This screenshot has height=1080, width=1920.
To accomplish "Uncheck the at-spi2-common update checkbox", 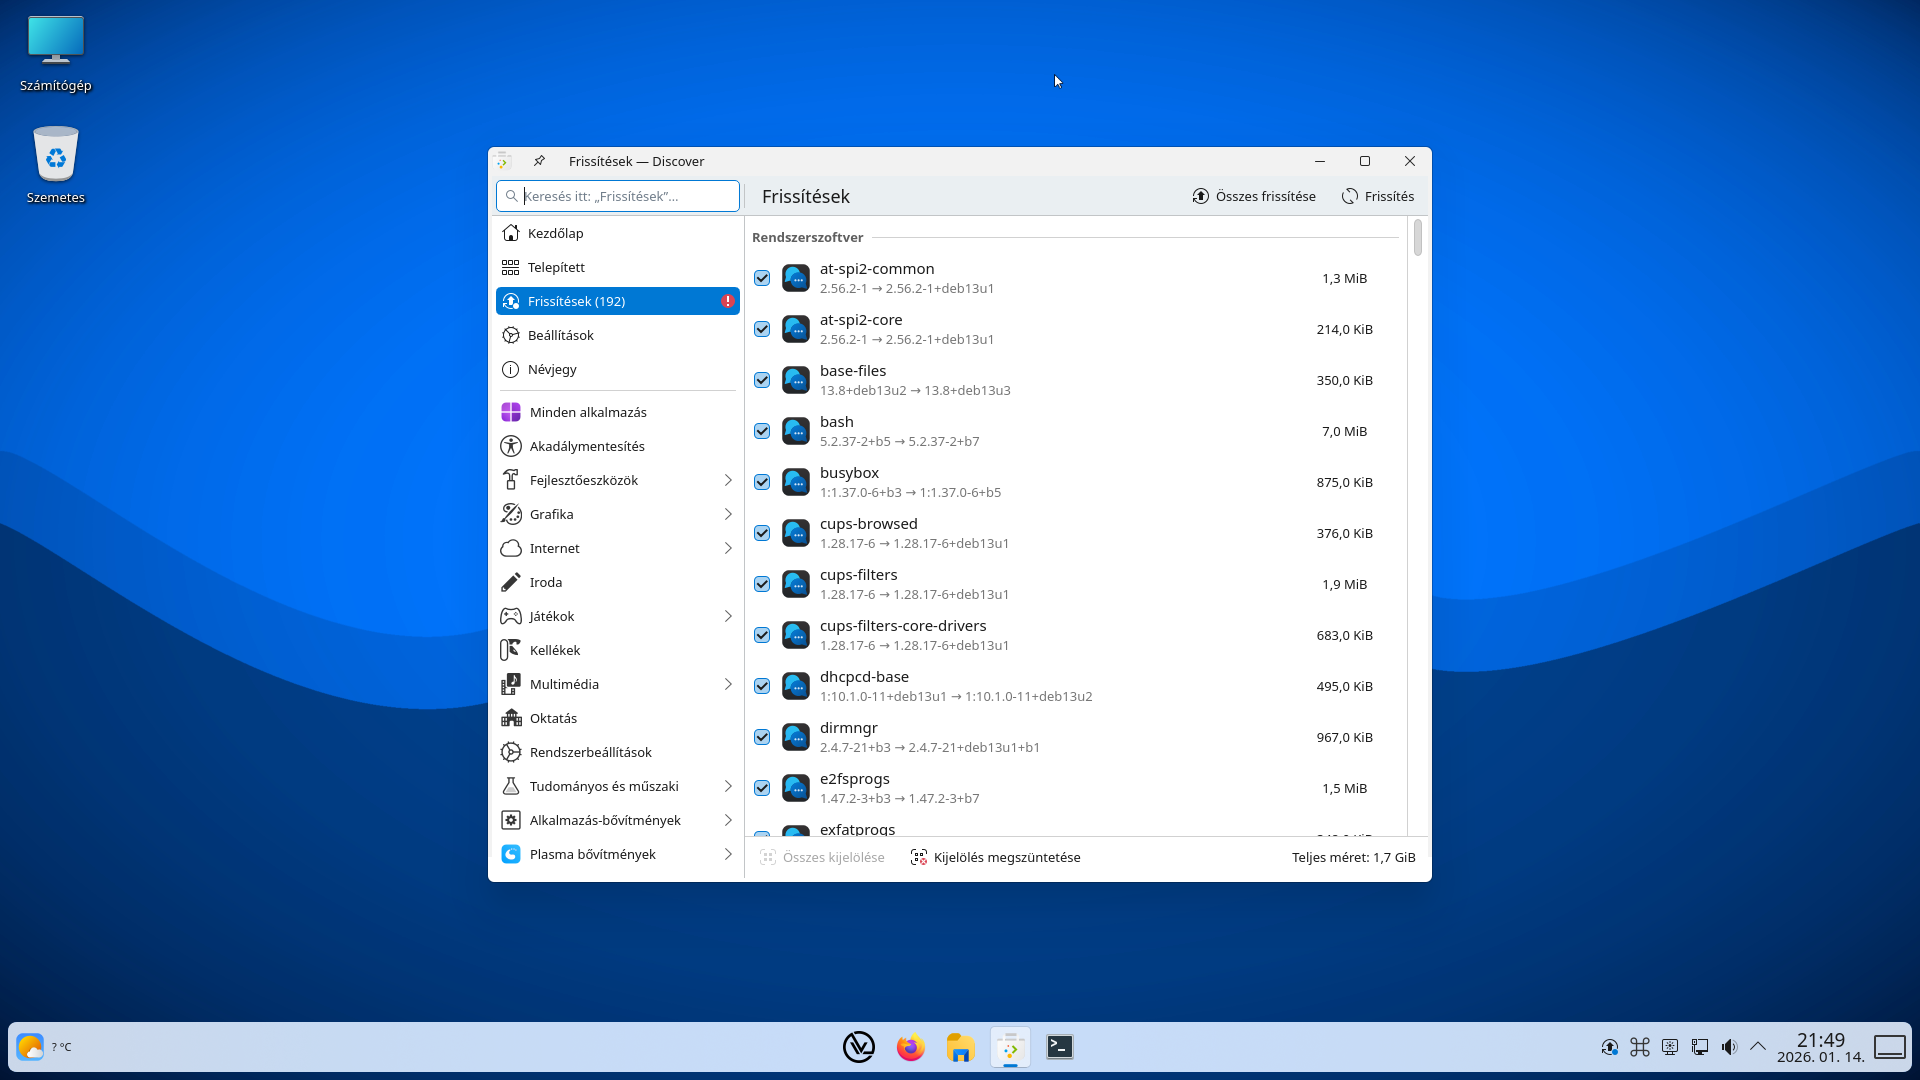I will click(x=762, y=278).
